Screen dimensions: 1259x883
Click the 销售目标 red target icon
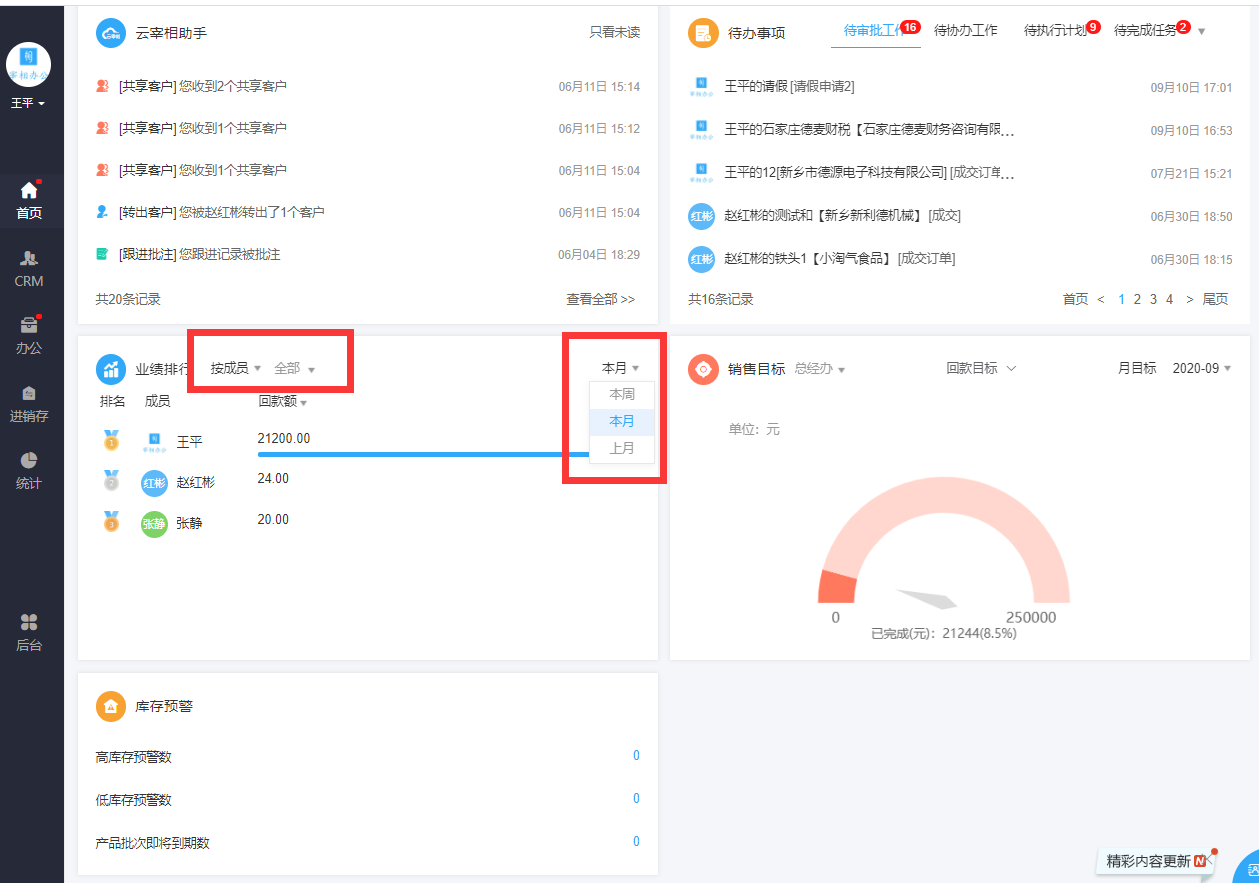703,369
